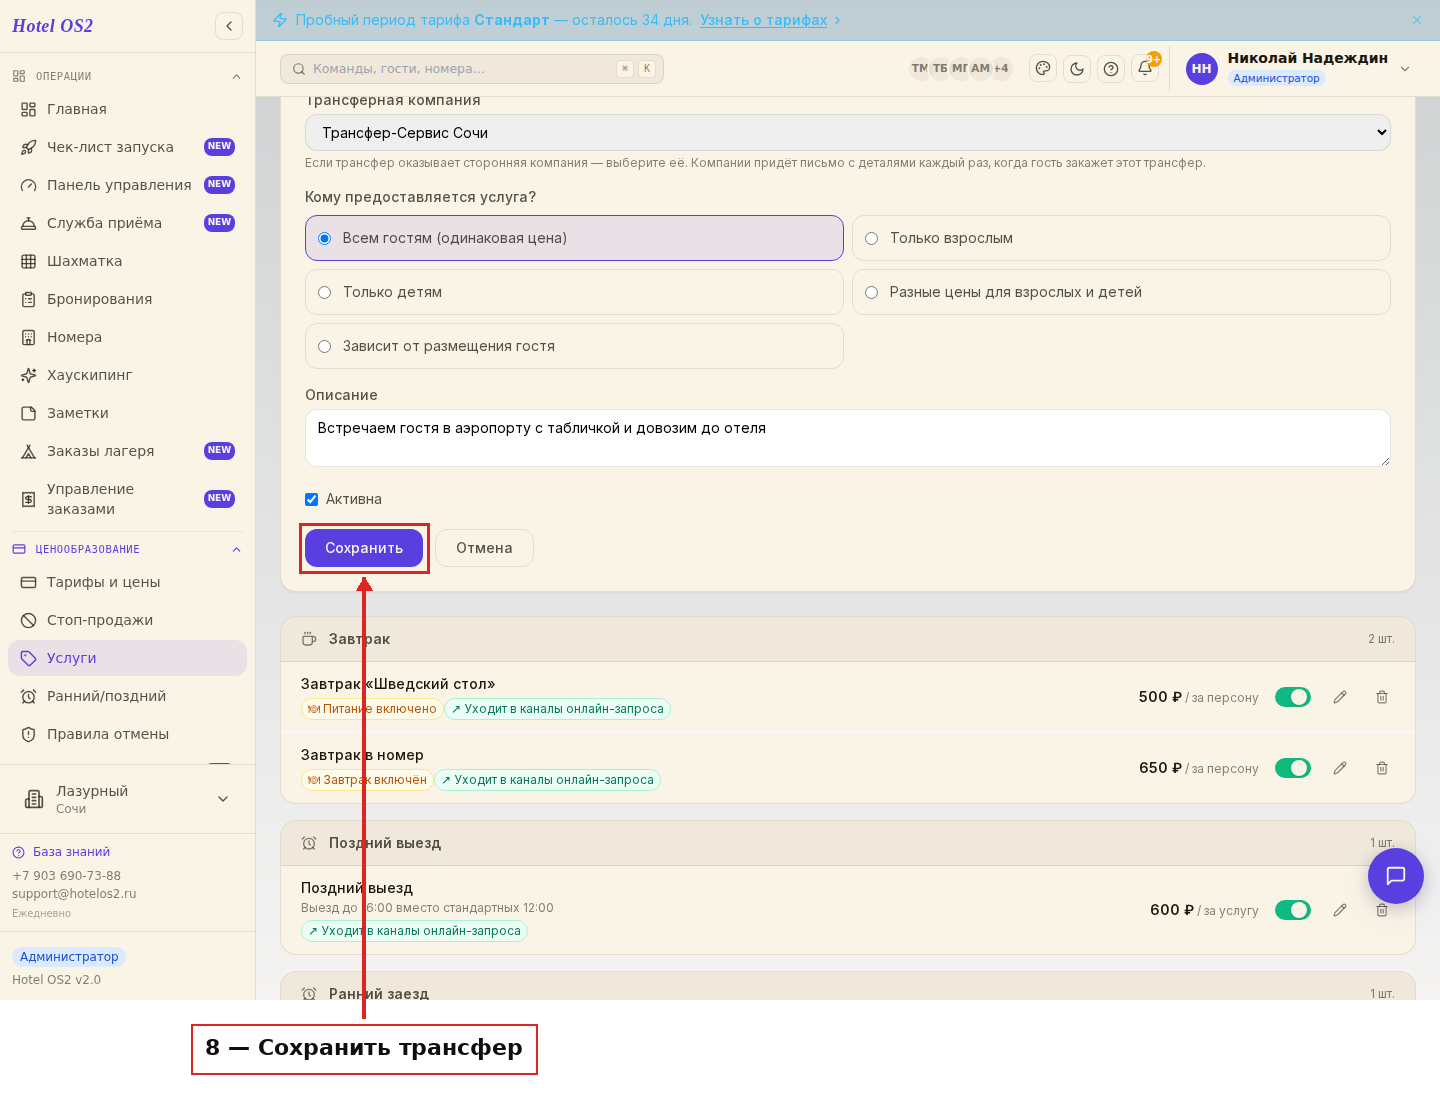
Task: Open the chat bubble widget
Action: [1395, 876]
